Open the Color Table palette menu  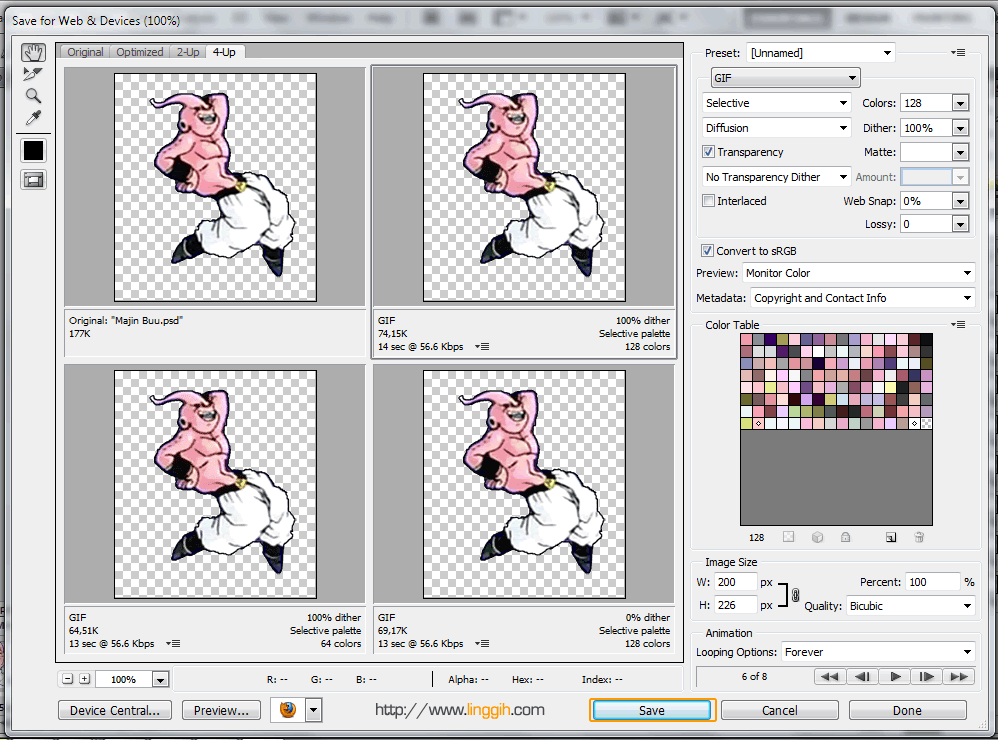coord(959,325)
